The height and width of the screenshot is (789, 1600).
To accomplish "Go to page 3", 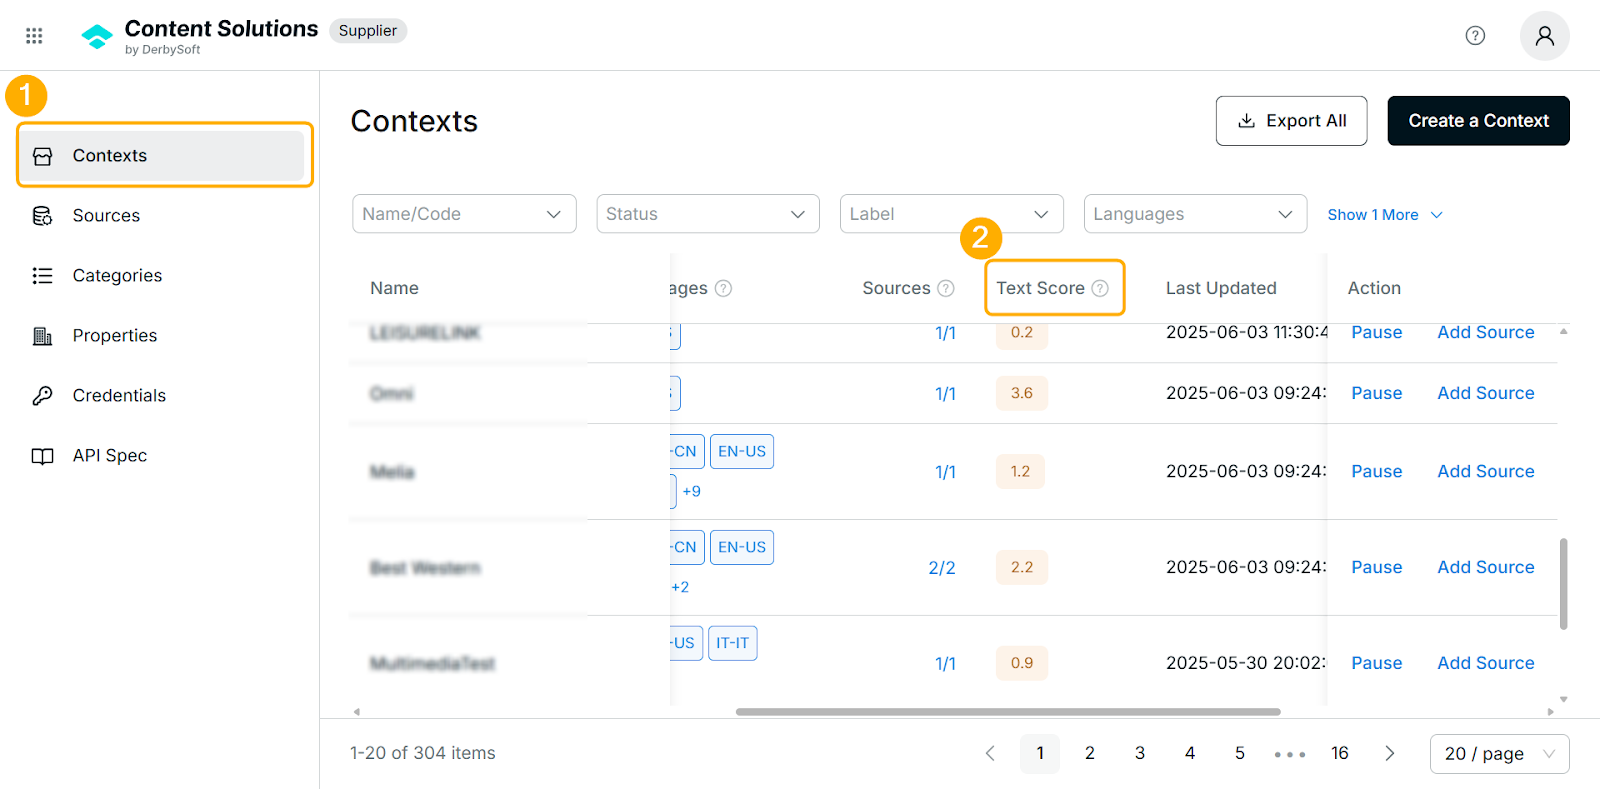I will (1140, 753).
